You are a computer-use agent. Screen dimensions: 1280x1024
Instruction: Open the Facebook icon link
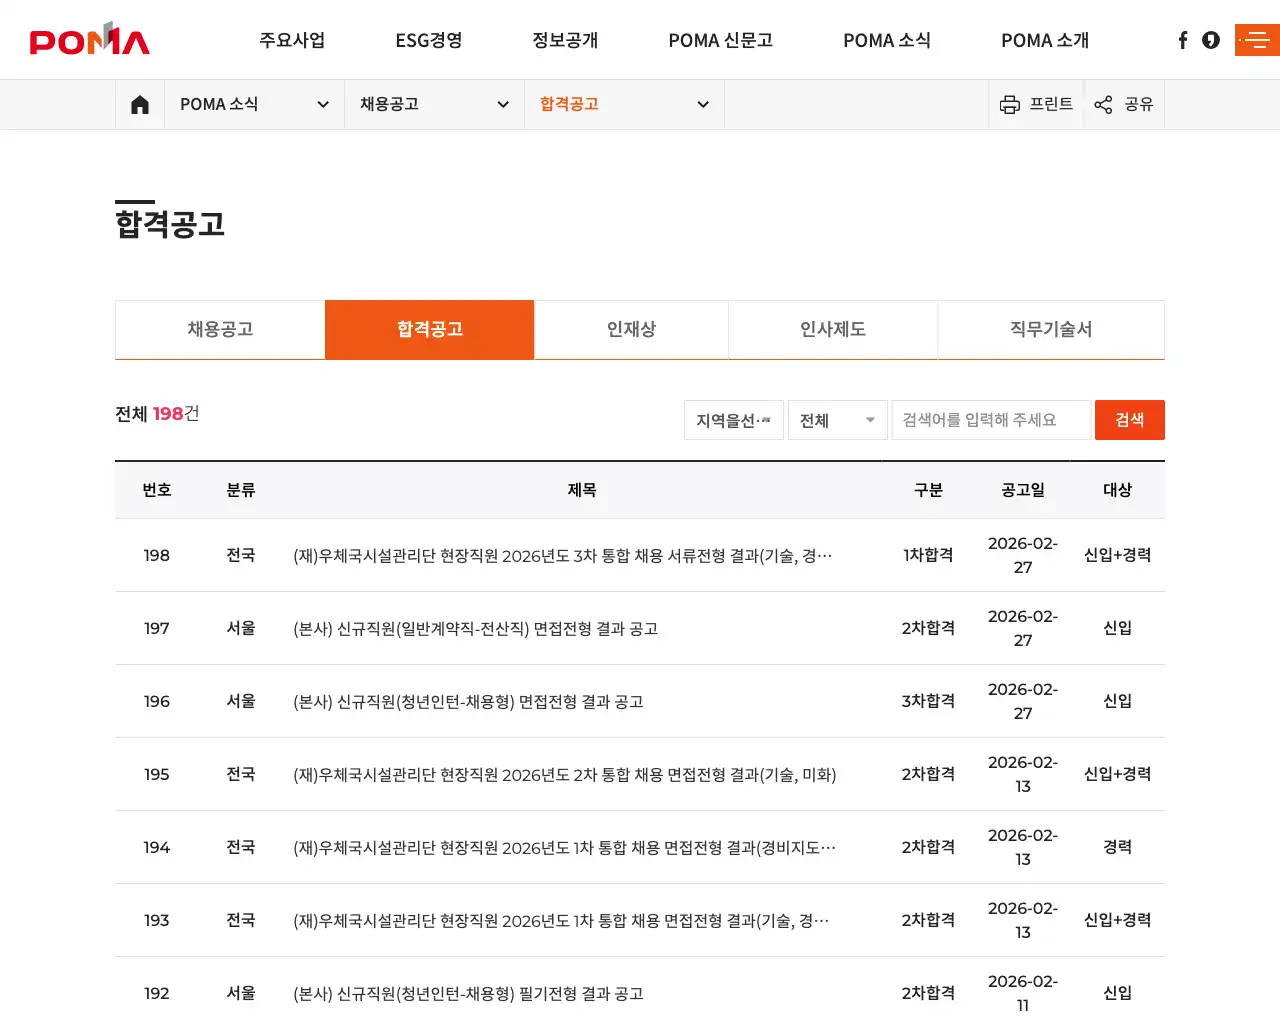pyautogui.click(x=1183, y=40)
